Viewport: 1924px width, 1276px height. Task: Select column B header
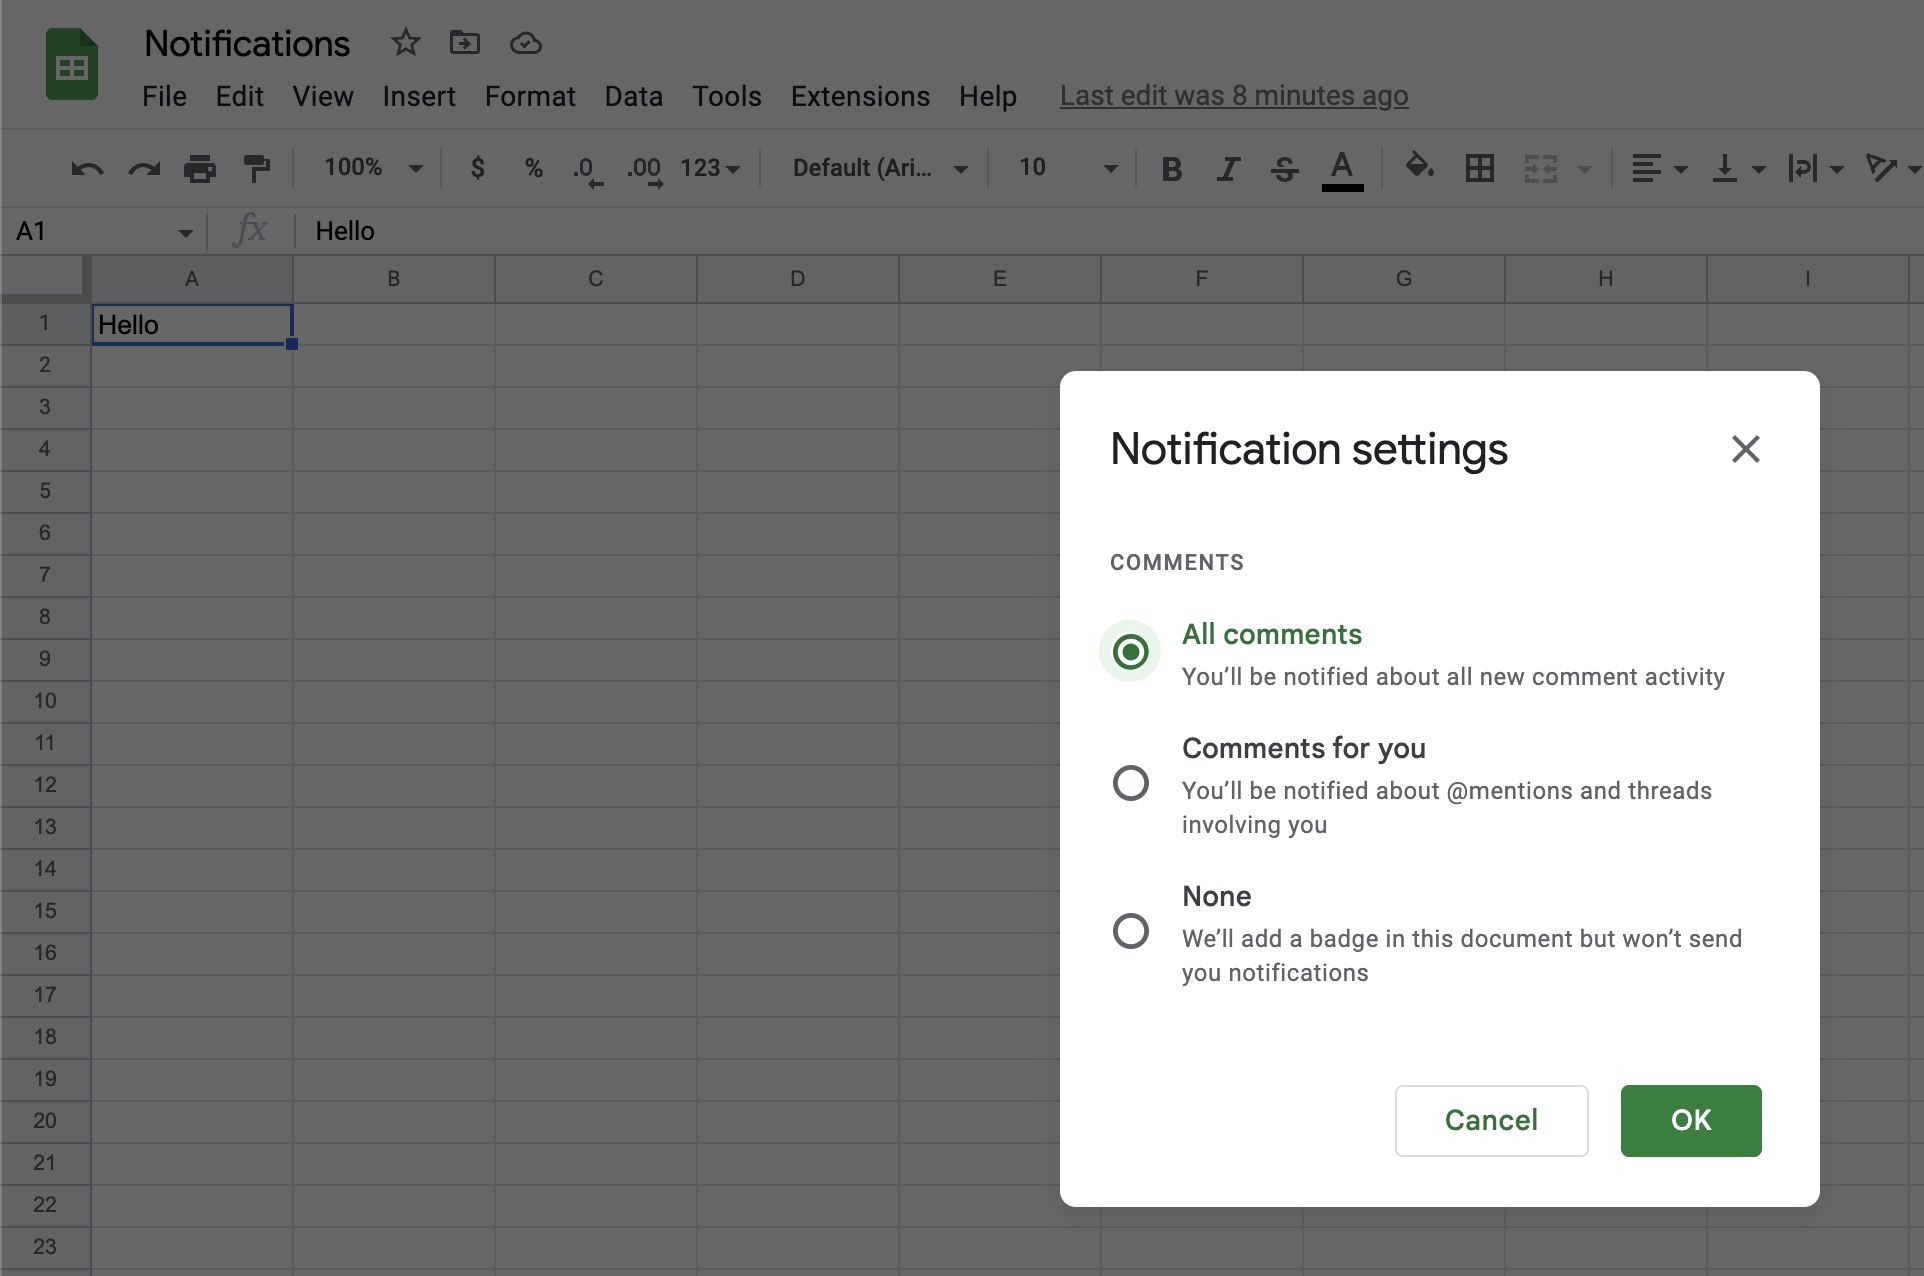(x=394, y=279)
